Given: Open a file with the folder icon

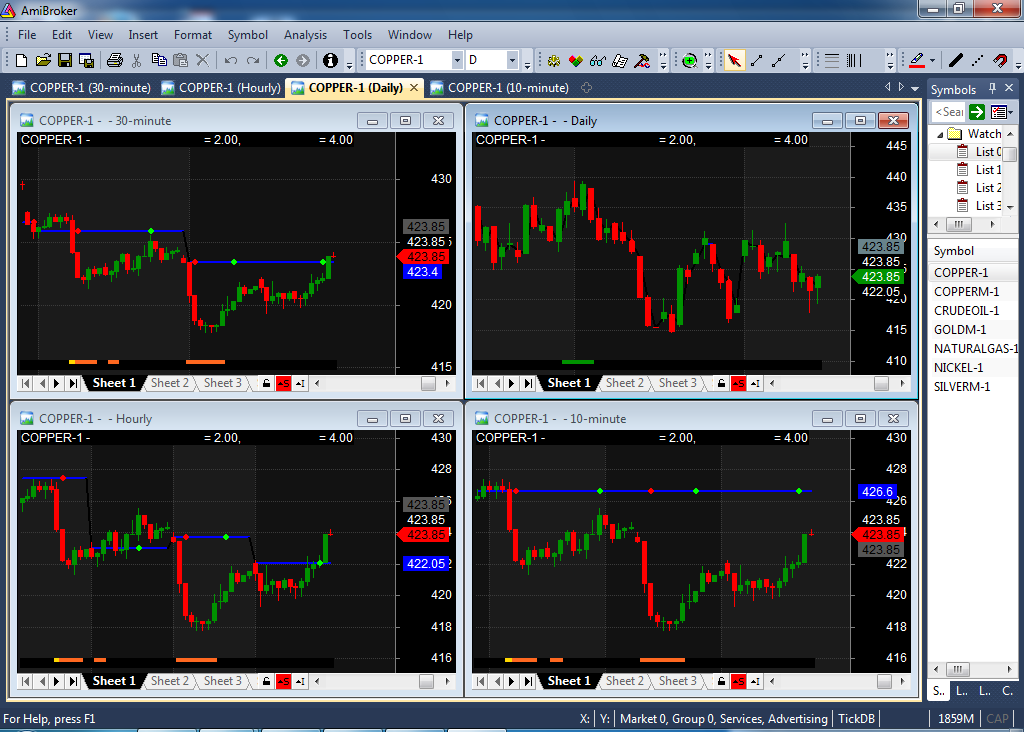Looking at the screenshot, I should (x=43, y=60).
